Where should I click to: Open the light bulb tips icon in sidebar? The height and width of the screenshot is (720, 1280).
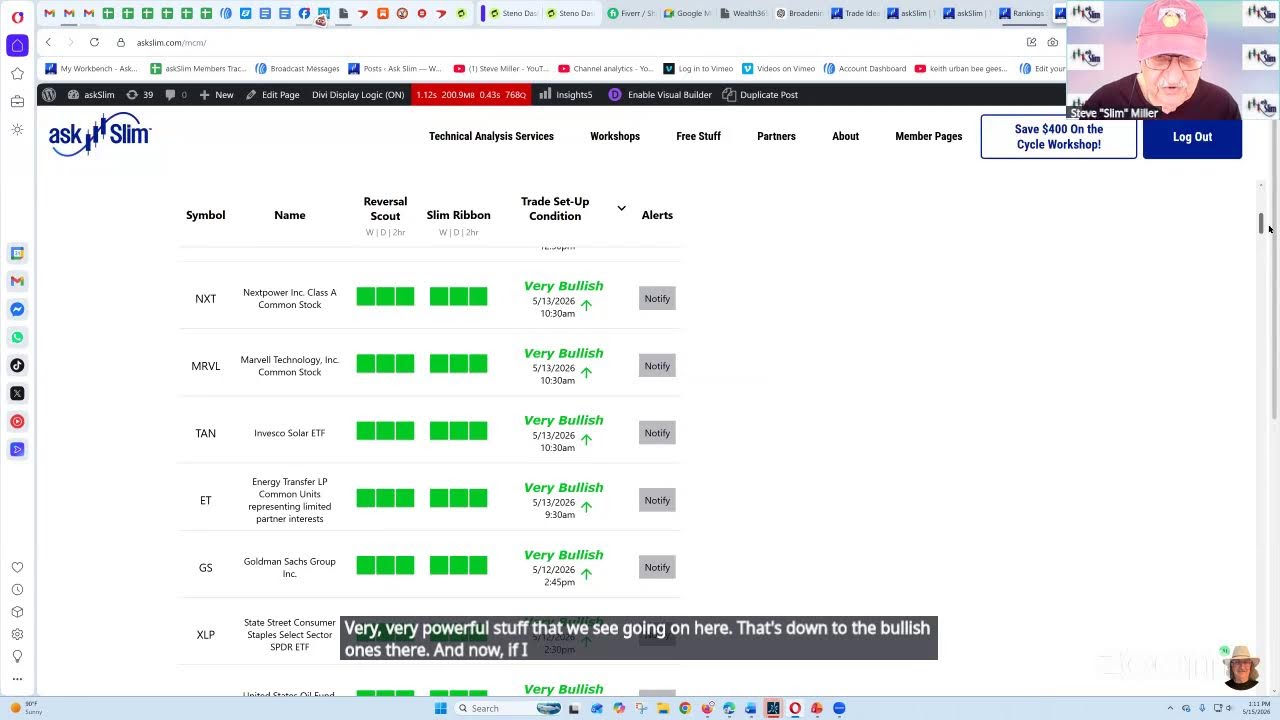pos(17,656)
